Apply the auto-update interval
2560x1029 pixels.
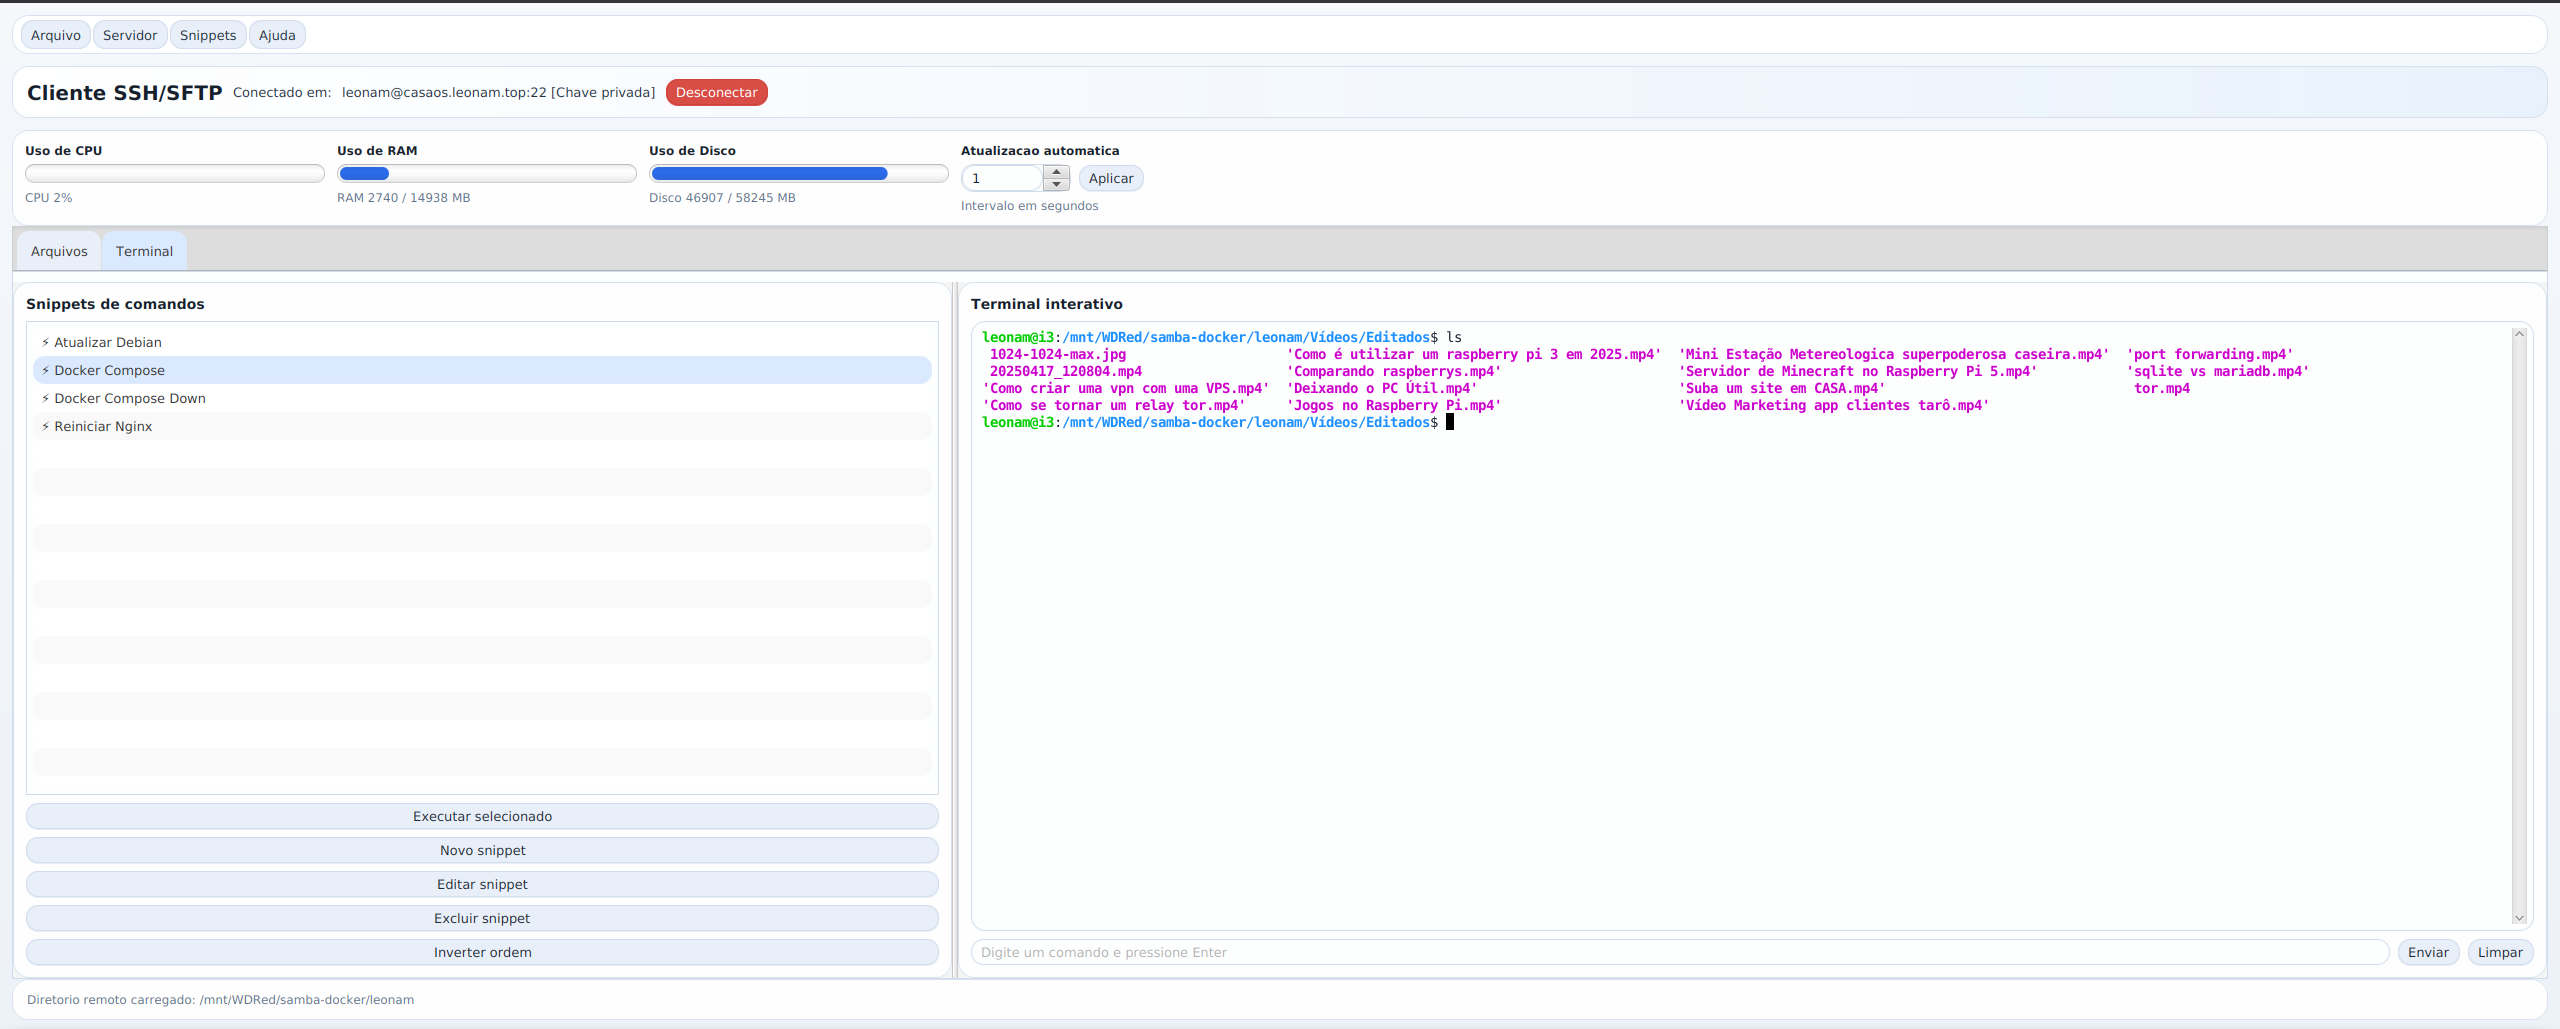[1111, 178]
